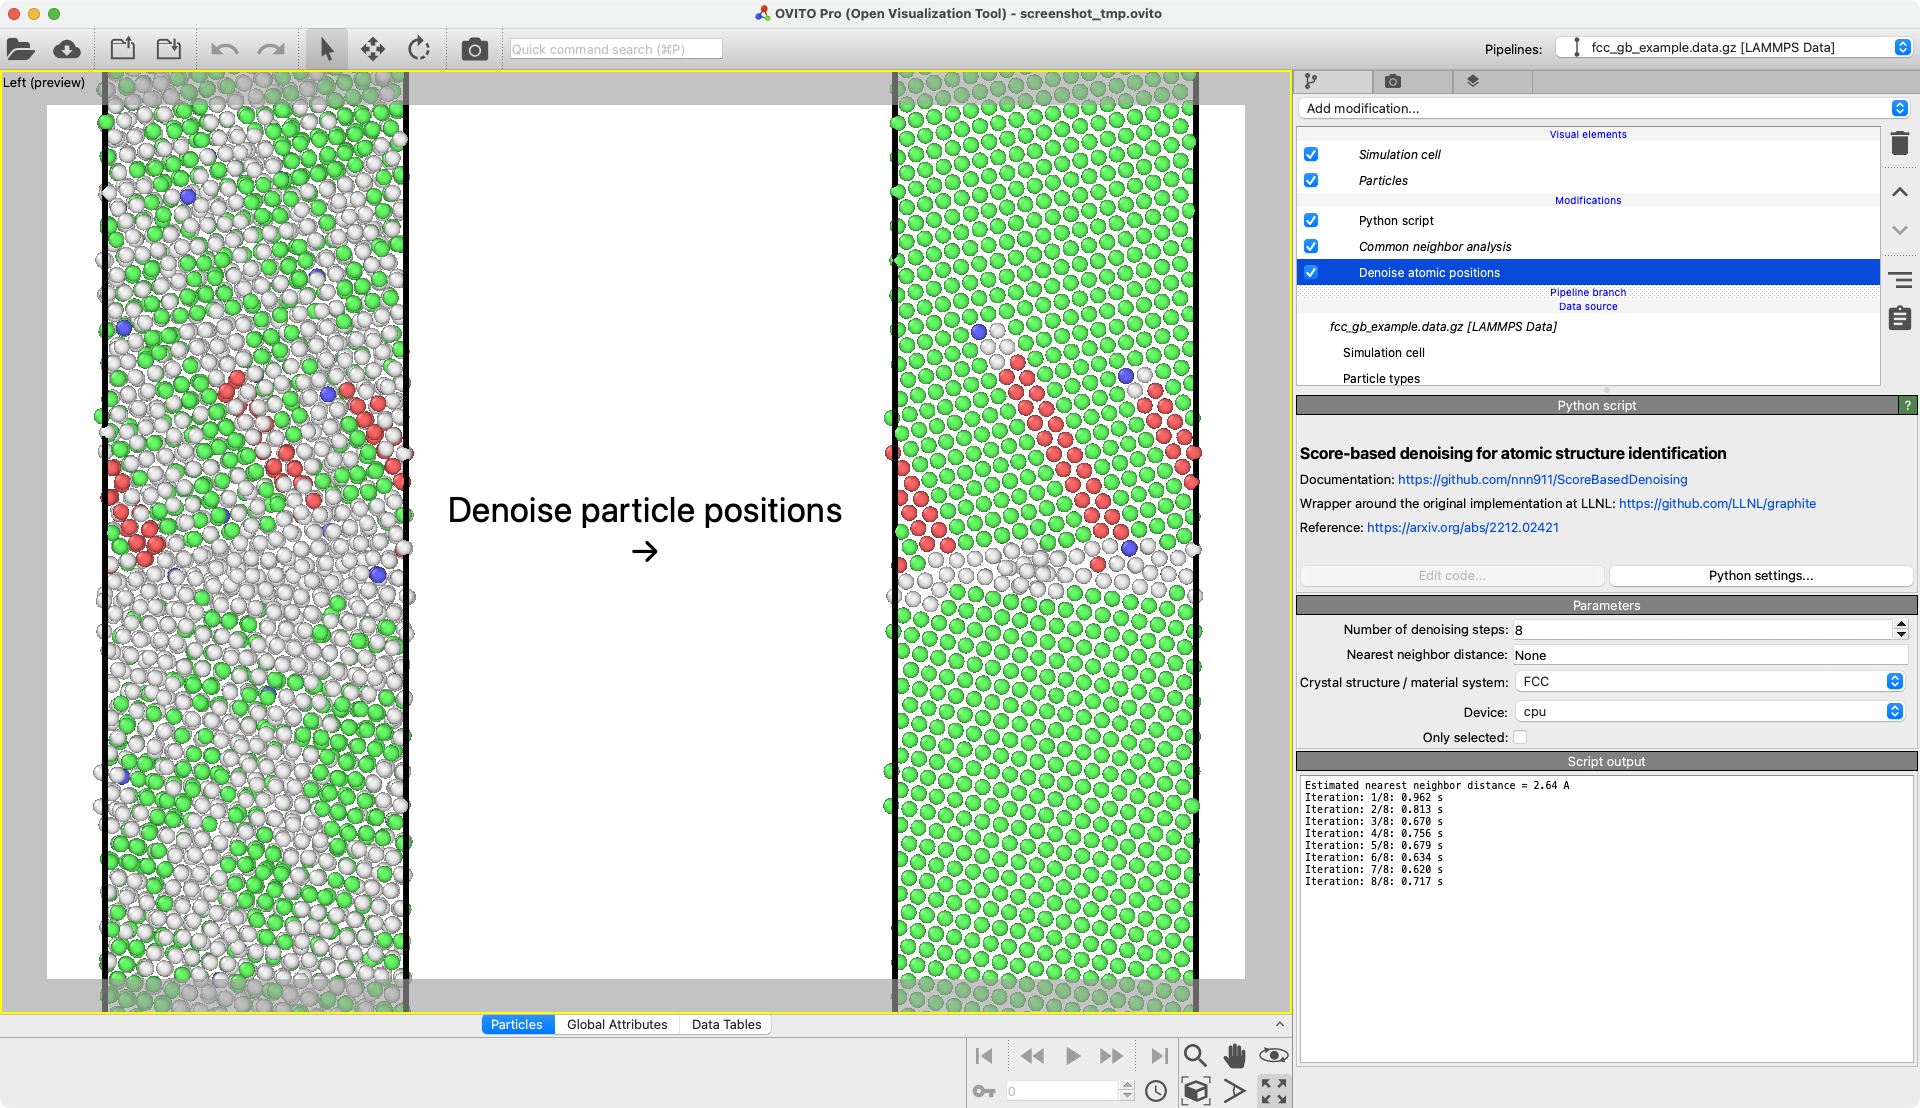Click the Load remote file cloud icon
Screen dimensions: 1920x1108
pyautogui.click(x=67, y=49)
